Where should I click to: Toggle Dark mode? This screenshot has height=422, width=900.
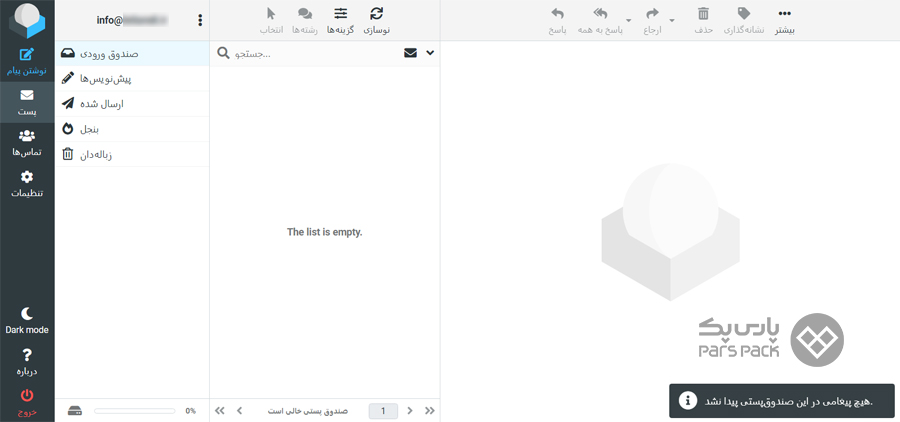[x=27, y=320]
